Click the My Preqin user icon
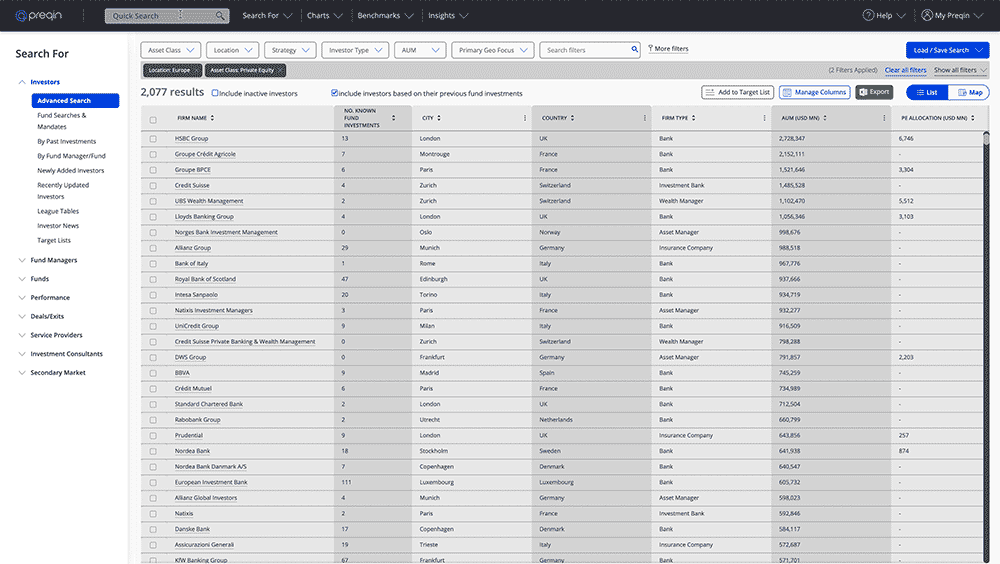The height and width of the screenshot is (564, 1000). coord(927,15)
